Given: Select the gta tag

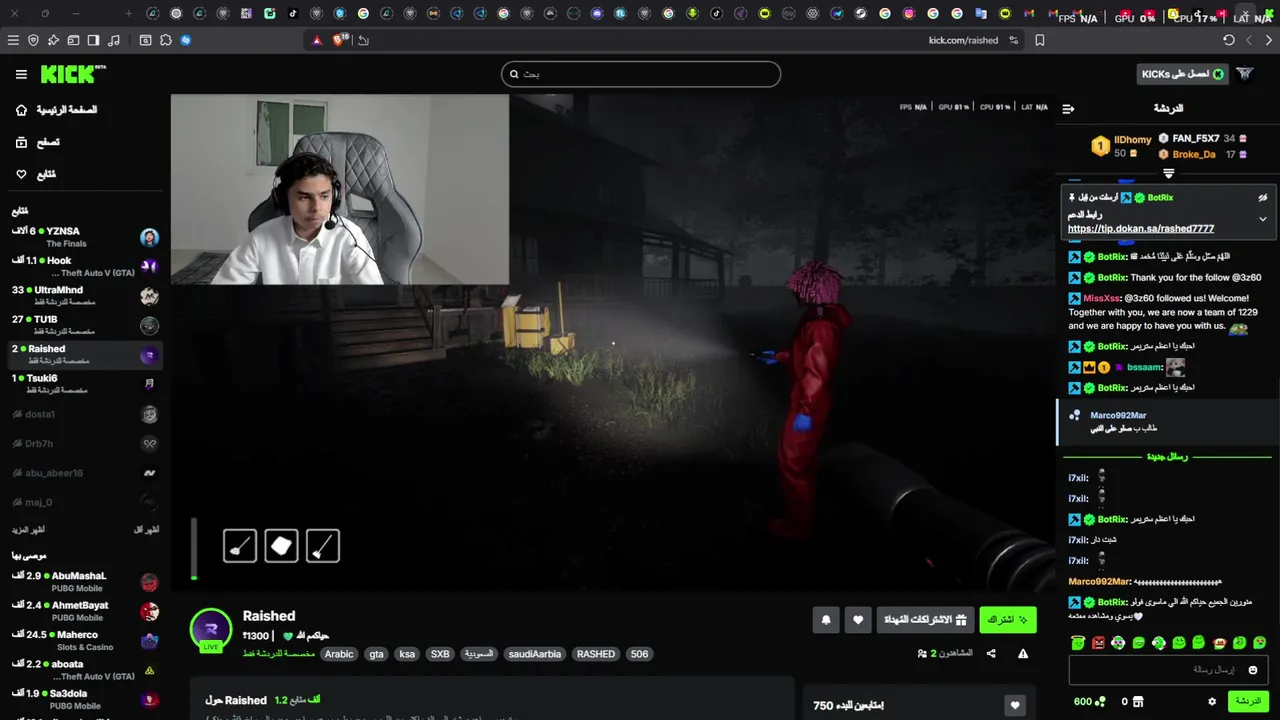Looking at the screenshot, I should tap(376, 654).
